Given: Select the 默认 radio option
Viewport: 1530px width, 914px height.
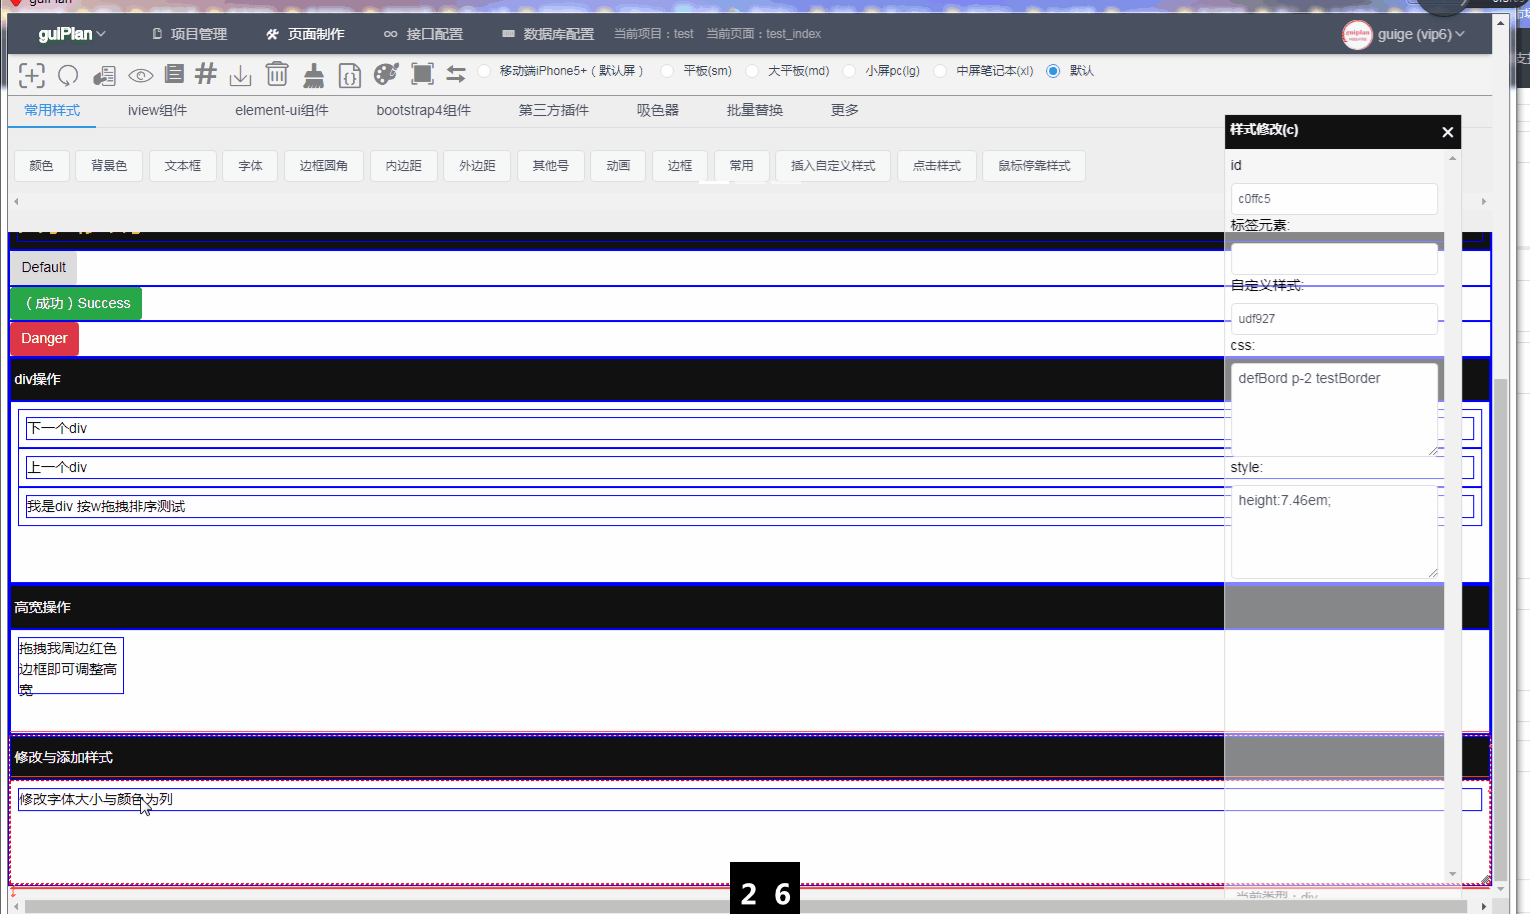Looking at the screenshot, I should tap(1053, 71).
